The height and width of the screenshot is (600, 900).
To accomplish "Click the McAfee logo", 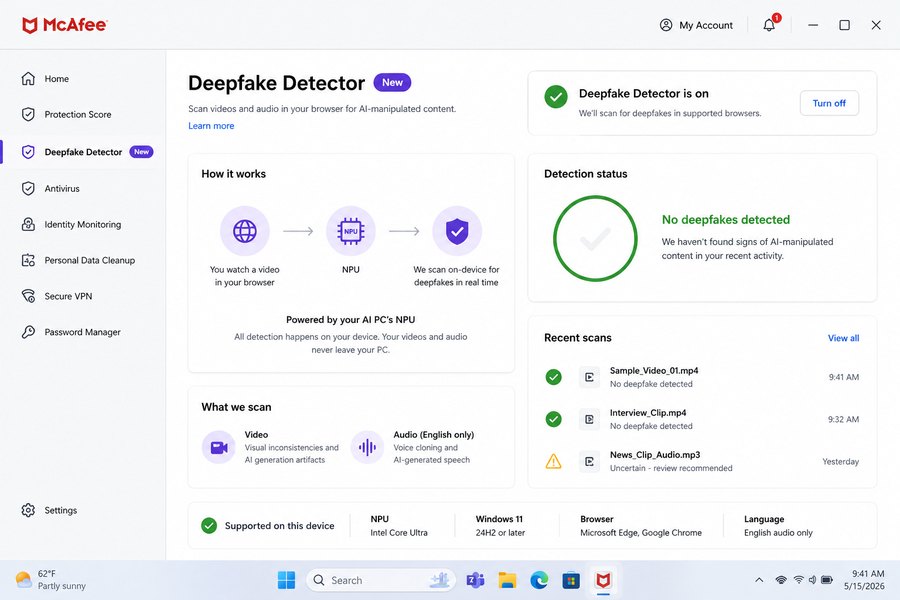I will pos(64,25).
